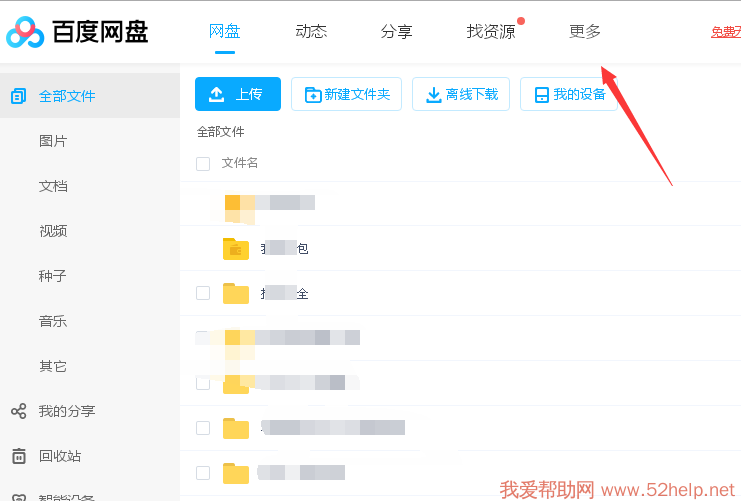Click the All Files sidebar icon
Image resolution: width=741 pixels, height=501 pixels.
pos(18,96)
